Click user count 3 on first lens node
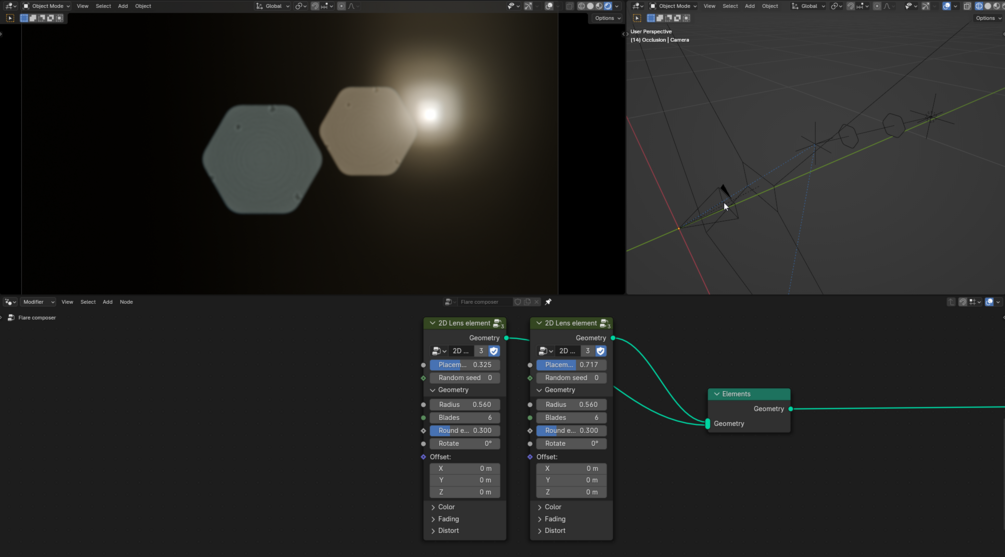This screenshot has height=557, width=1005. (x=481, y=351)
